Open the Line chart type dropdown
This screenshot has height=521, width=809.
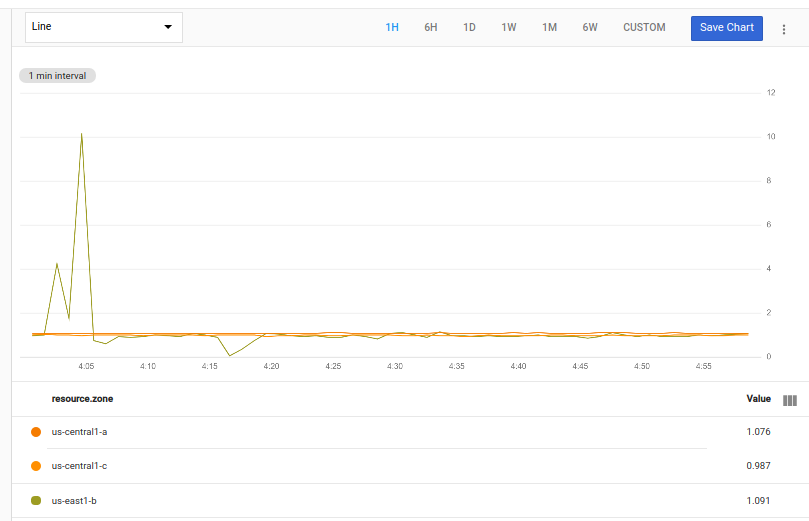point(104,27)
